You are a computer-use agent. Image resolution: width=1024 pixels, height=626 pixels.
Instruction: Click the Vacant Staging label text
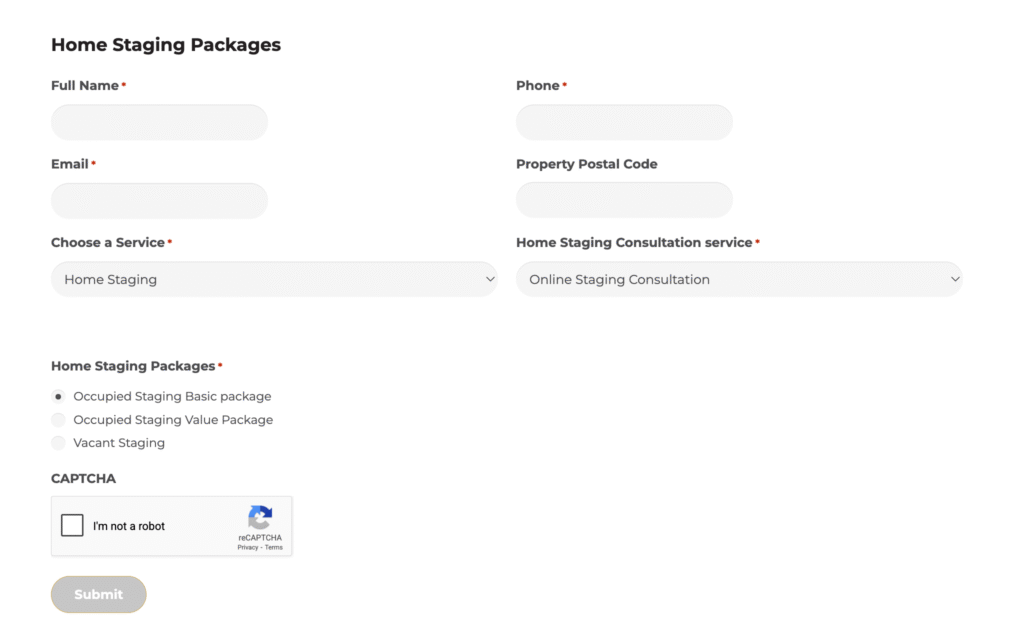[x=119, y=443]
